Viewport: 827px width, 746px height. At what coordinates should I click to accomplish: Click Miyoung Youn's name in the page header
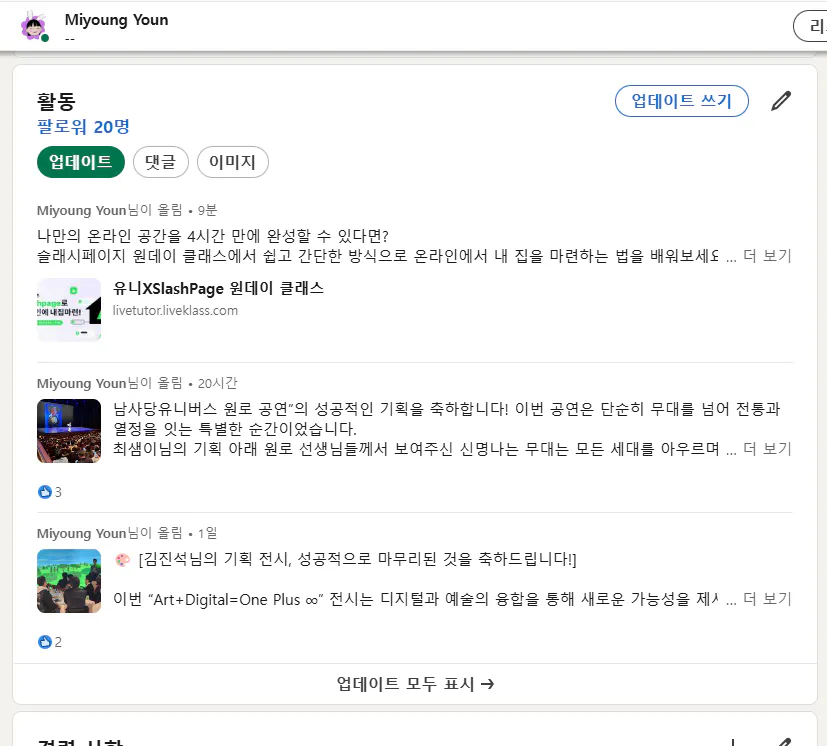pyautogui.click(x=116, y=19)
